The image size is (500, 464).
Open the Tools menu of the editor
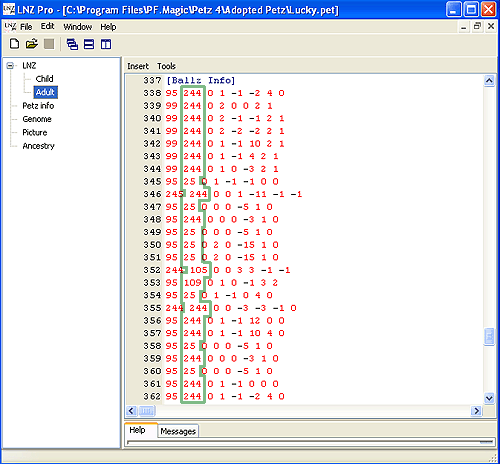tap(166, 66)
